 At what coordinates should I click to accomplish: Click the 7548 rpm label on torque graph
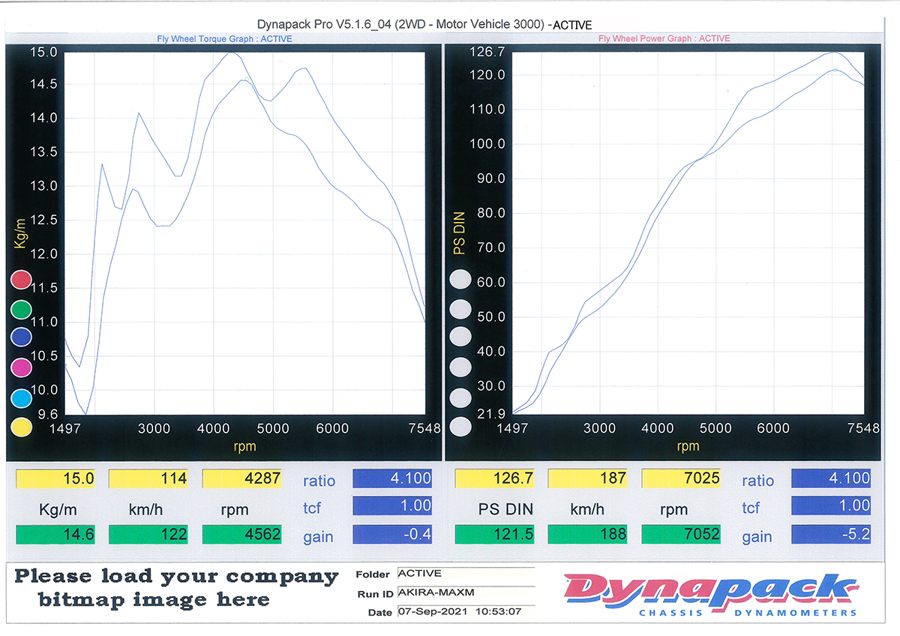(x=425, y=428)
